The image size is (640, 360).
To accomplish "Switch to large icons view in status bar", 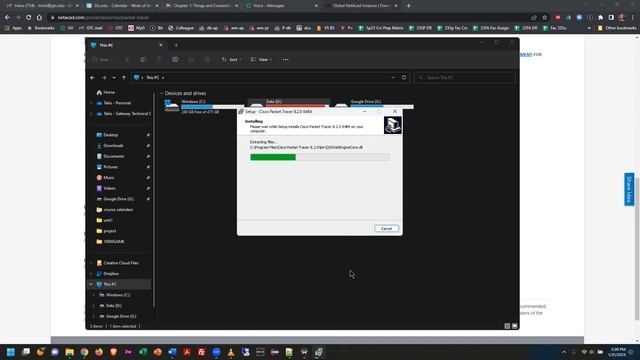I will click(x=514, y=326).
